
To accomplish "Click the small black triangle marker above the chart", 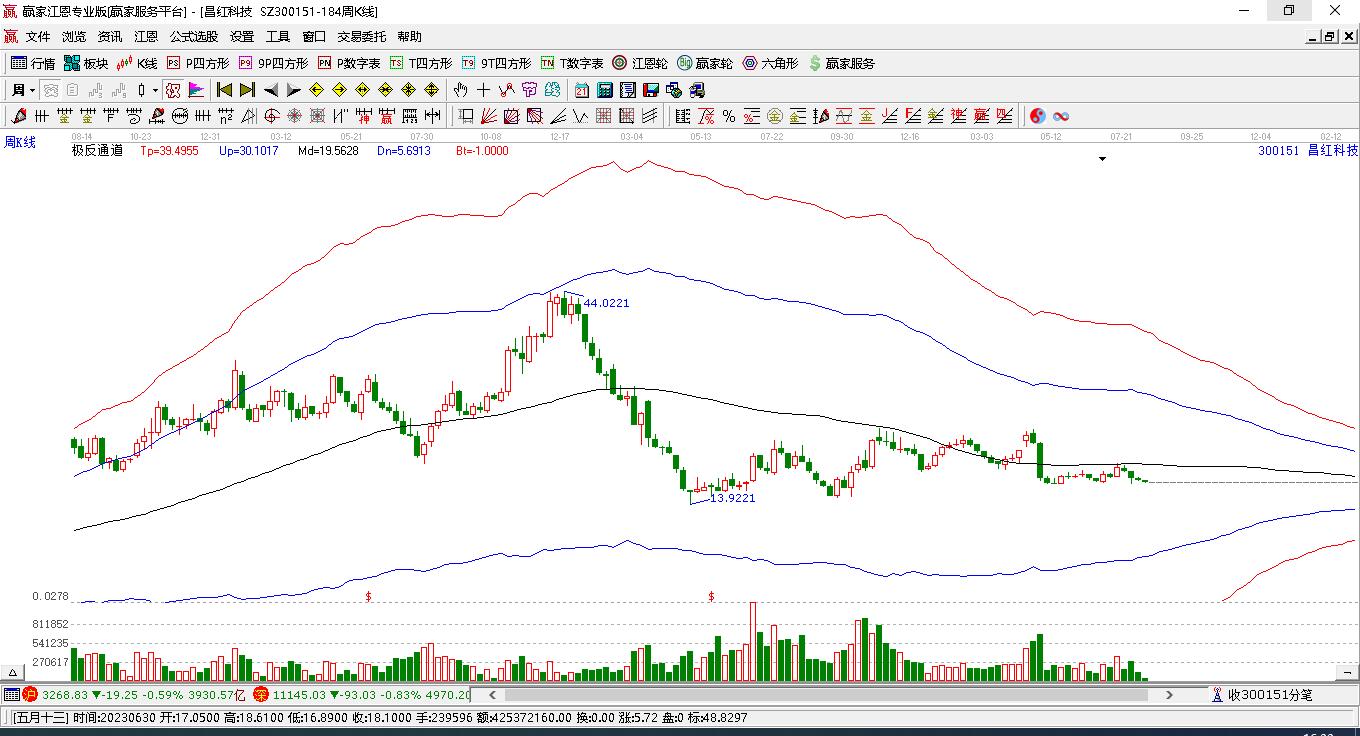I will [1103, 159].
